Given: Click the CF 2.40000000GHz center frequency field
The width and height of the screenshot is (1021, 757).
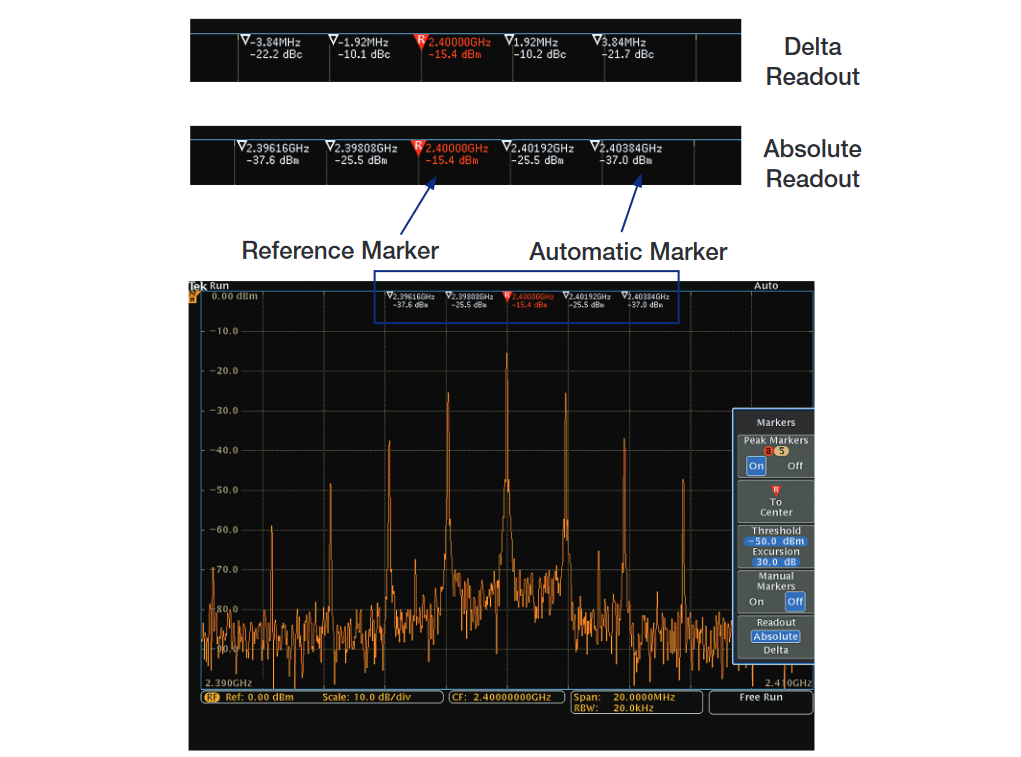Looking at the screenshot, I should (505, 699).
